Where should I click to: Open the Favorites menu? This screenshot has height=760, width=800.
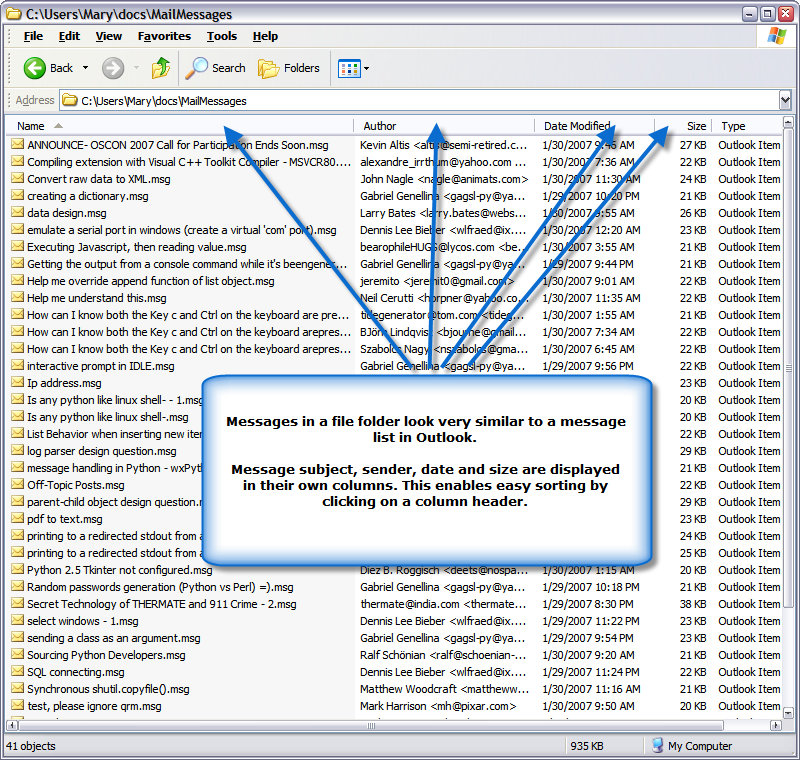(x=164, y=36)
